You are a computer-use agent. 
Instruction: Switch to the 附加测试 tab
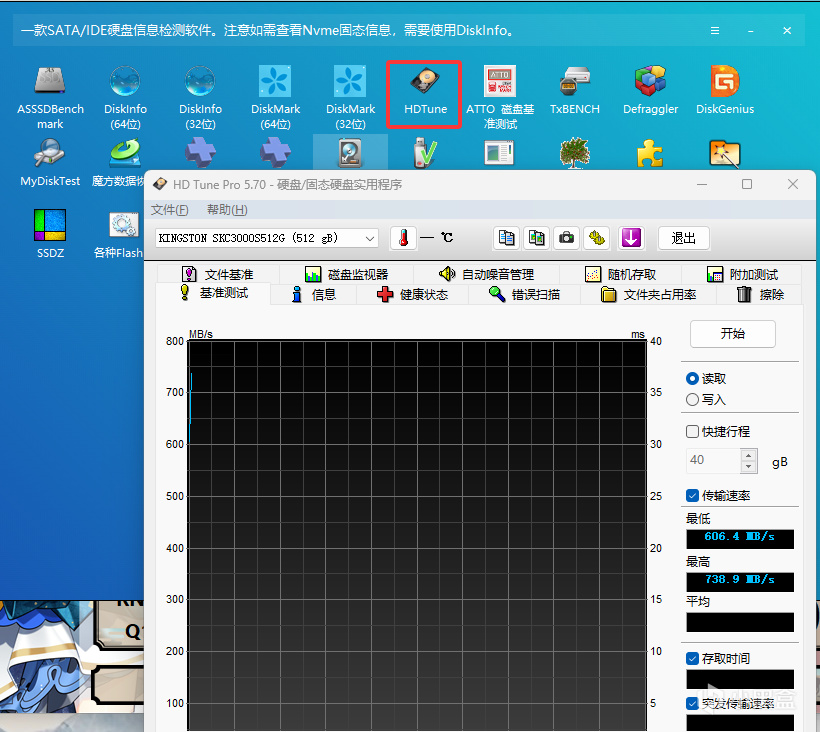pos(742,274)
